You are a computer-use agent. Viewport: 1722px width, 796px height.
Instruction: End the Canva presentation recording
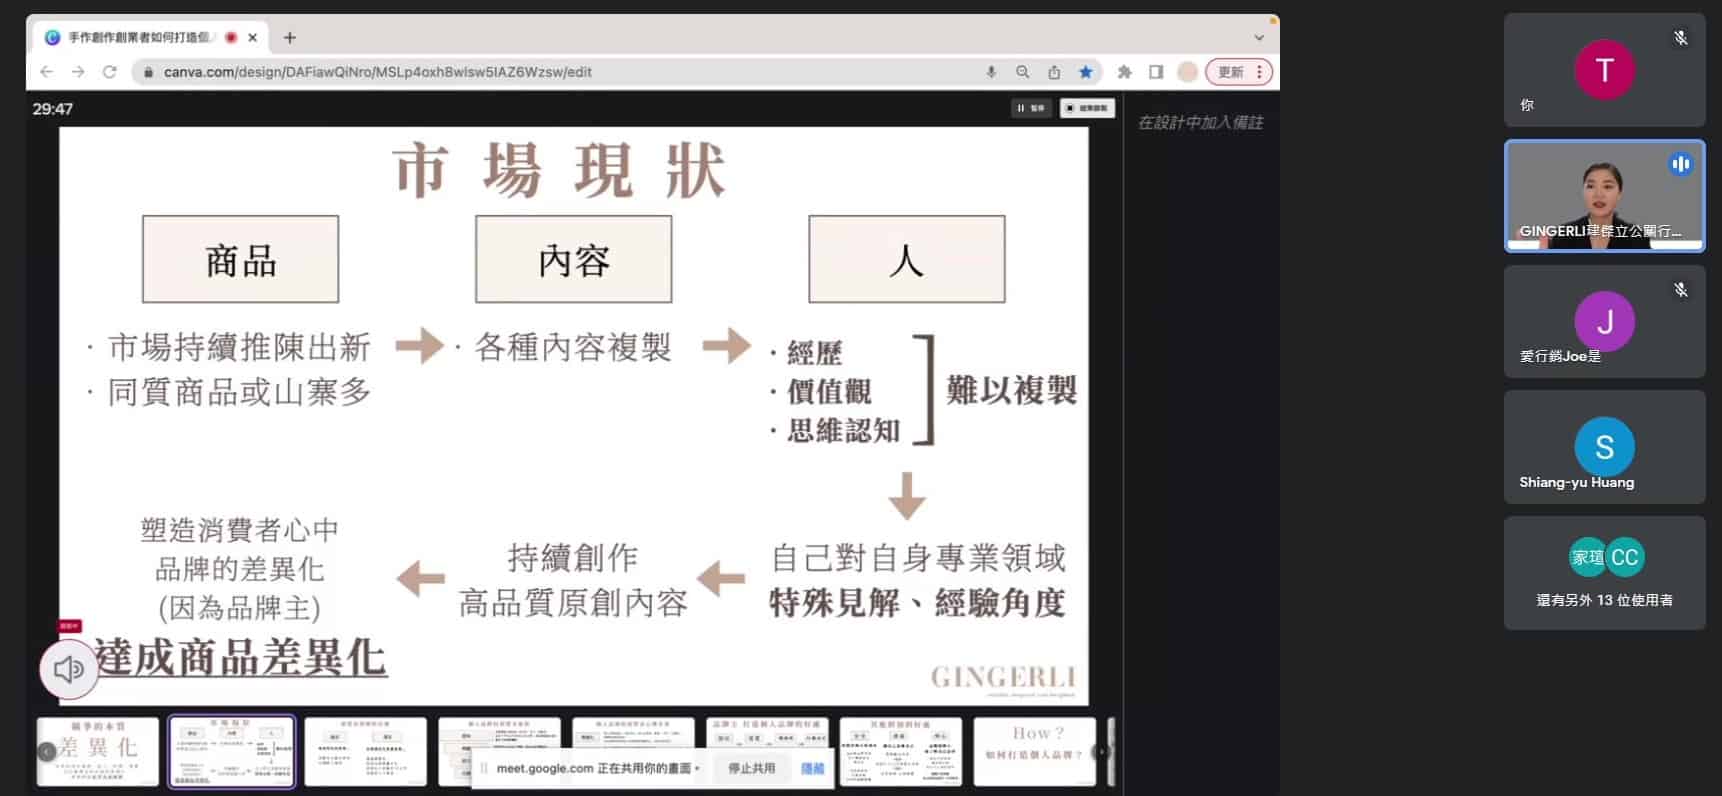[1087, 108]
